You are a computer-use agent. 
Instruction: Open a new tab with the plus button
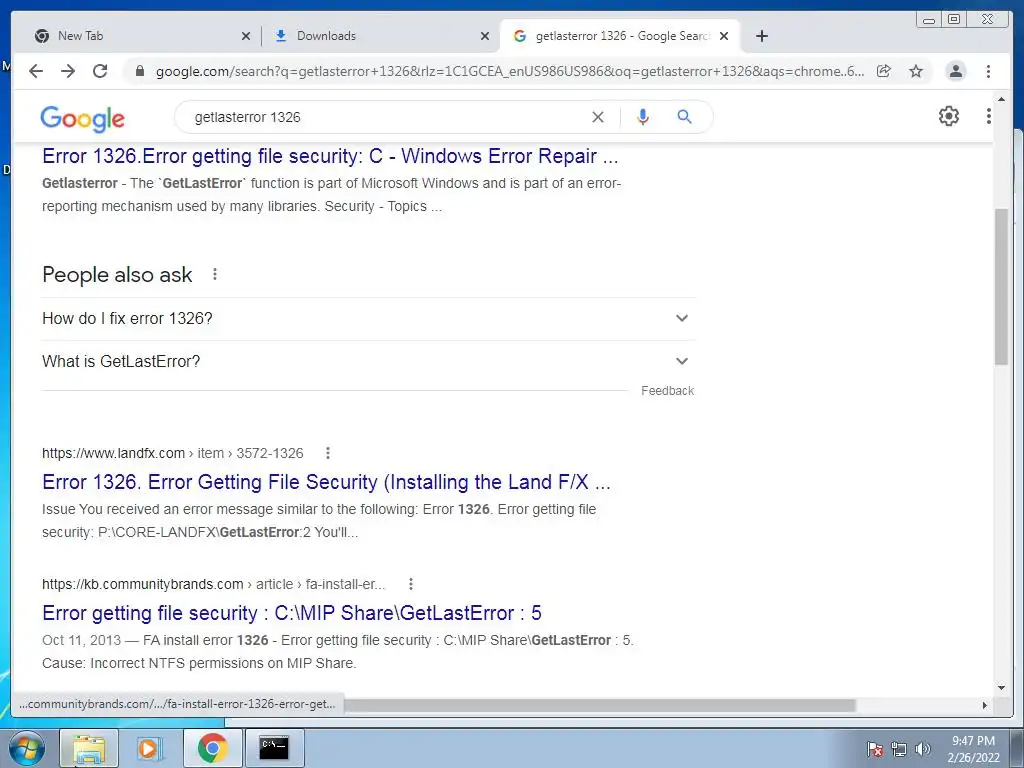761,36
